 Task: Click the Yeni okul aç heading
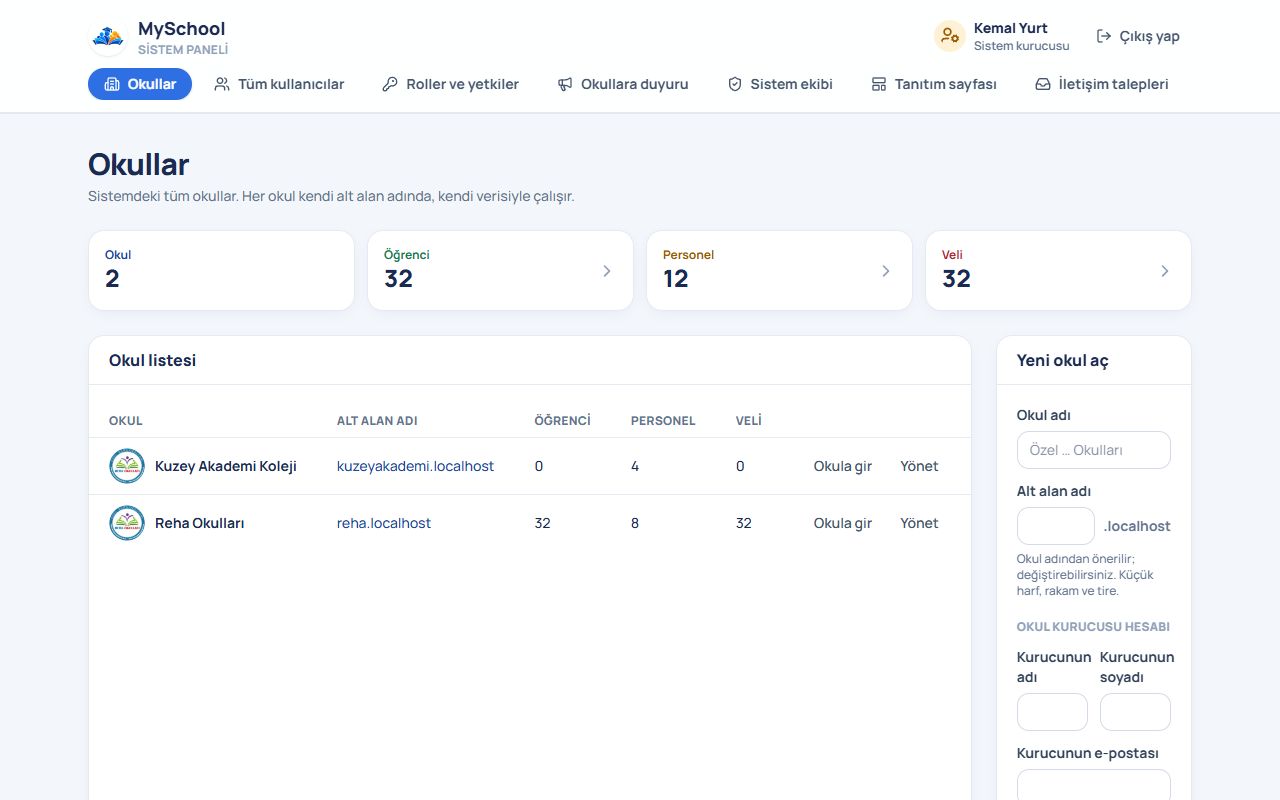[1063, 361]
